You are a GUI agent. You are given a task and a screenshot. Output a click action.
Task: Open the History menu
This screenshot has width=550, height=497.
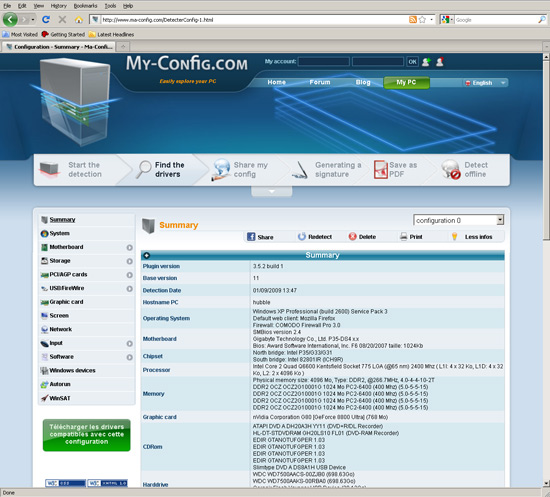(x=58, y=6)
